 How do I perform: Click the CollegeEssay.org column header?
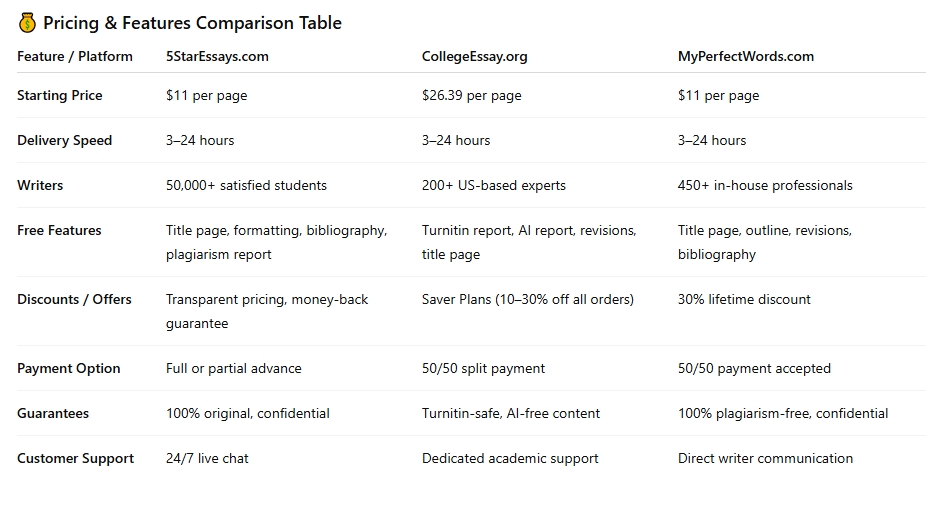coord(474,57)
